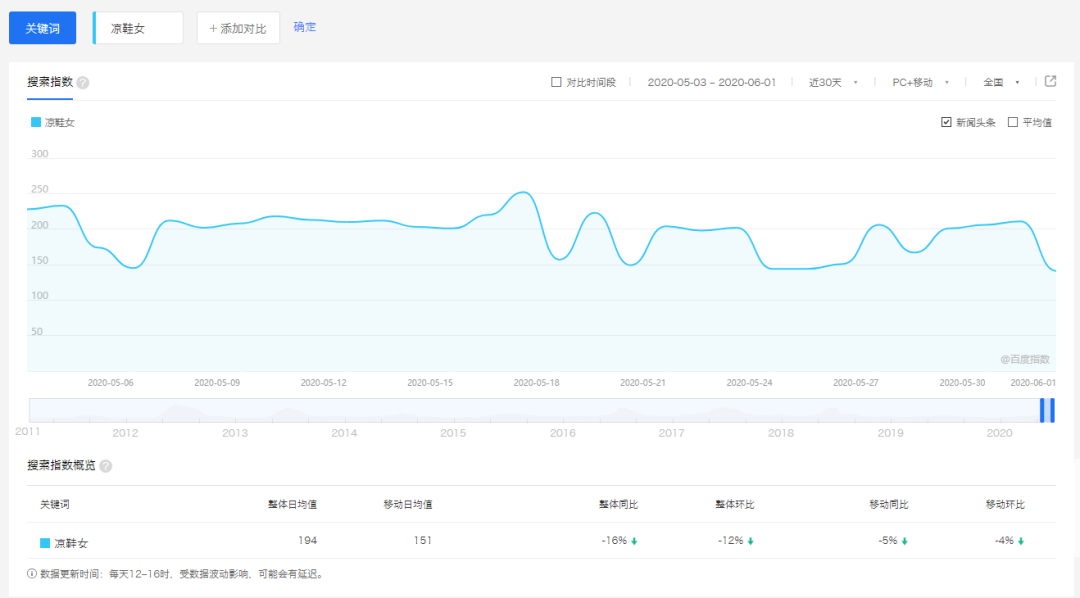Click the 确定 link
The image size is (1080, 598).
click(x=304, y=27)
